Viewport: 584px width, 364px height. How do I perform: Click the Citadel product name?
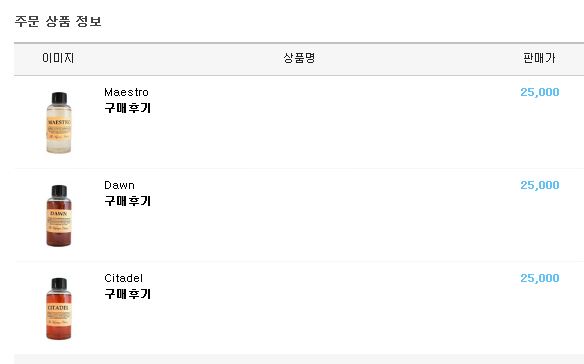point(123,278)
